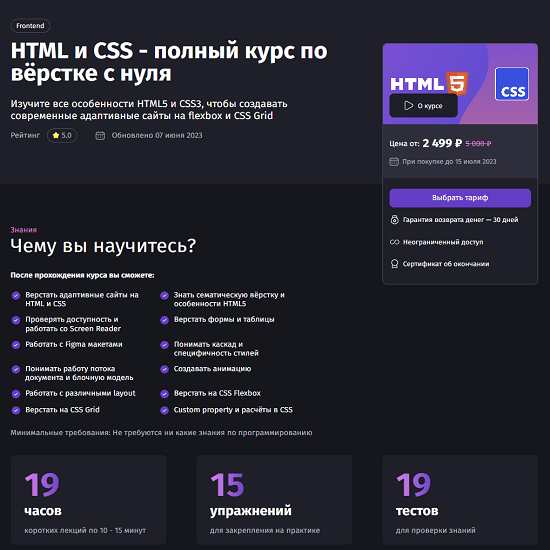Click the heading 'Чему вы научитесь?'
This screenshot has width=550, height=550.
[x=103, y=246]
